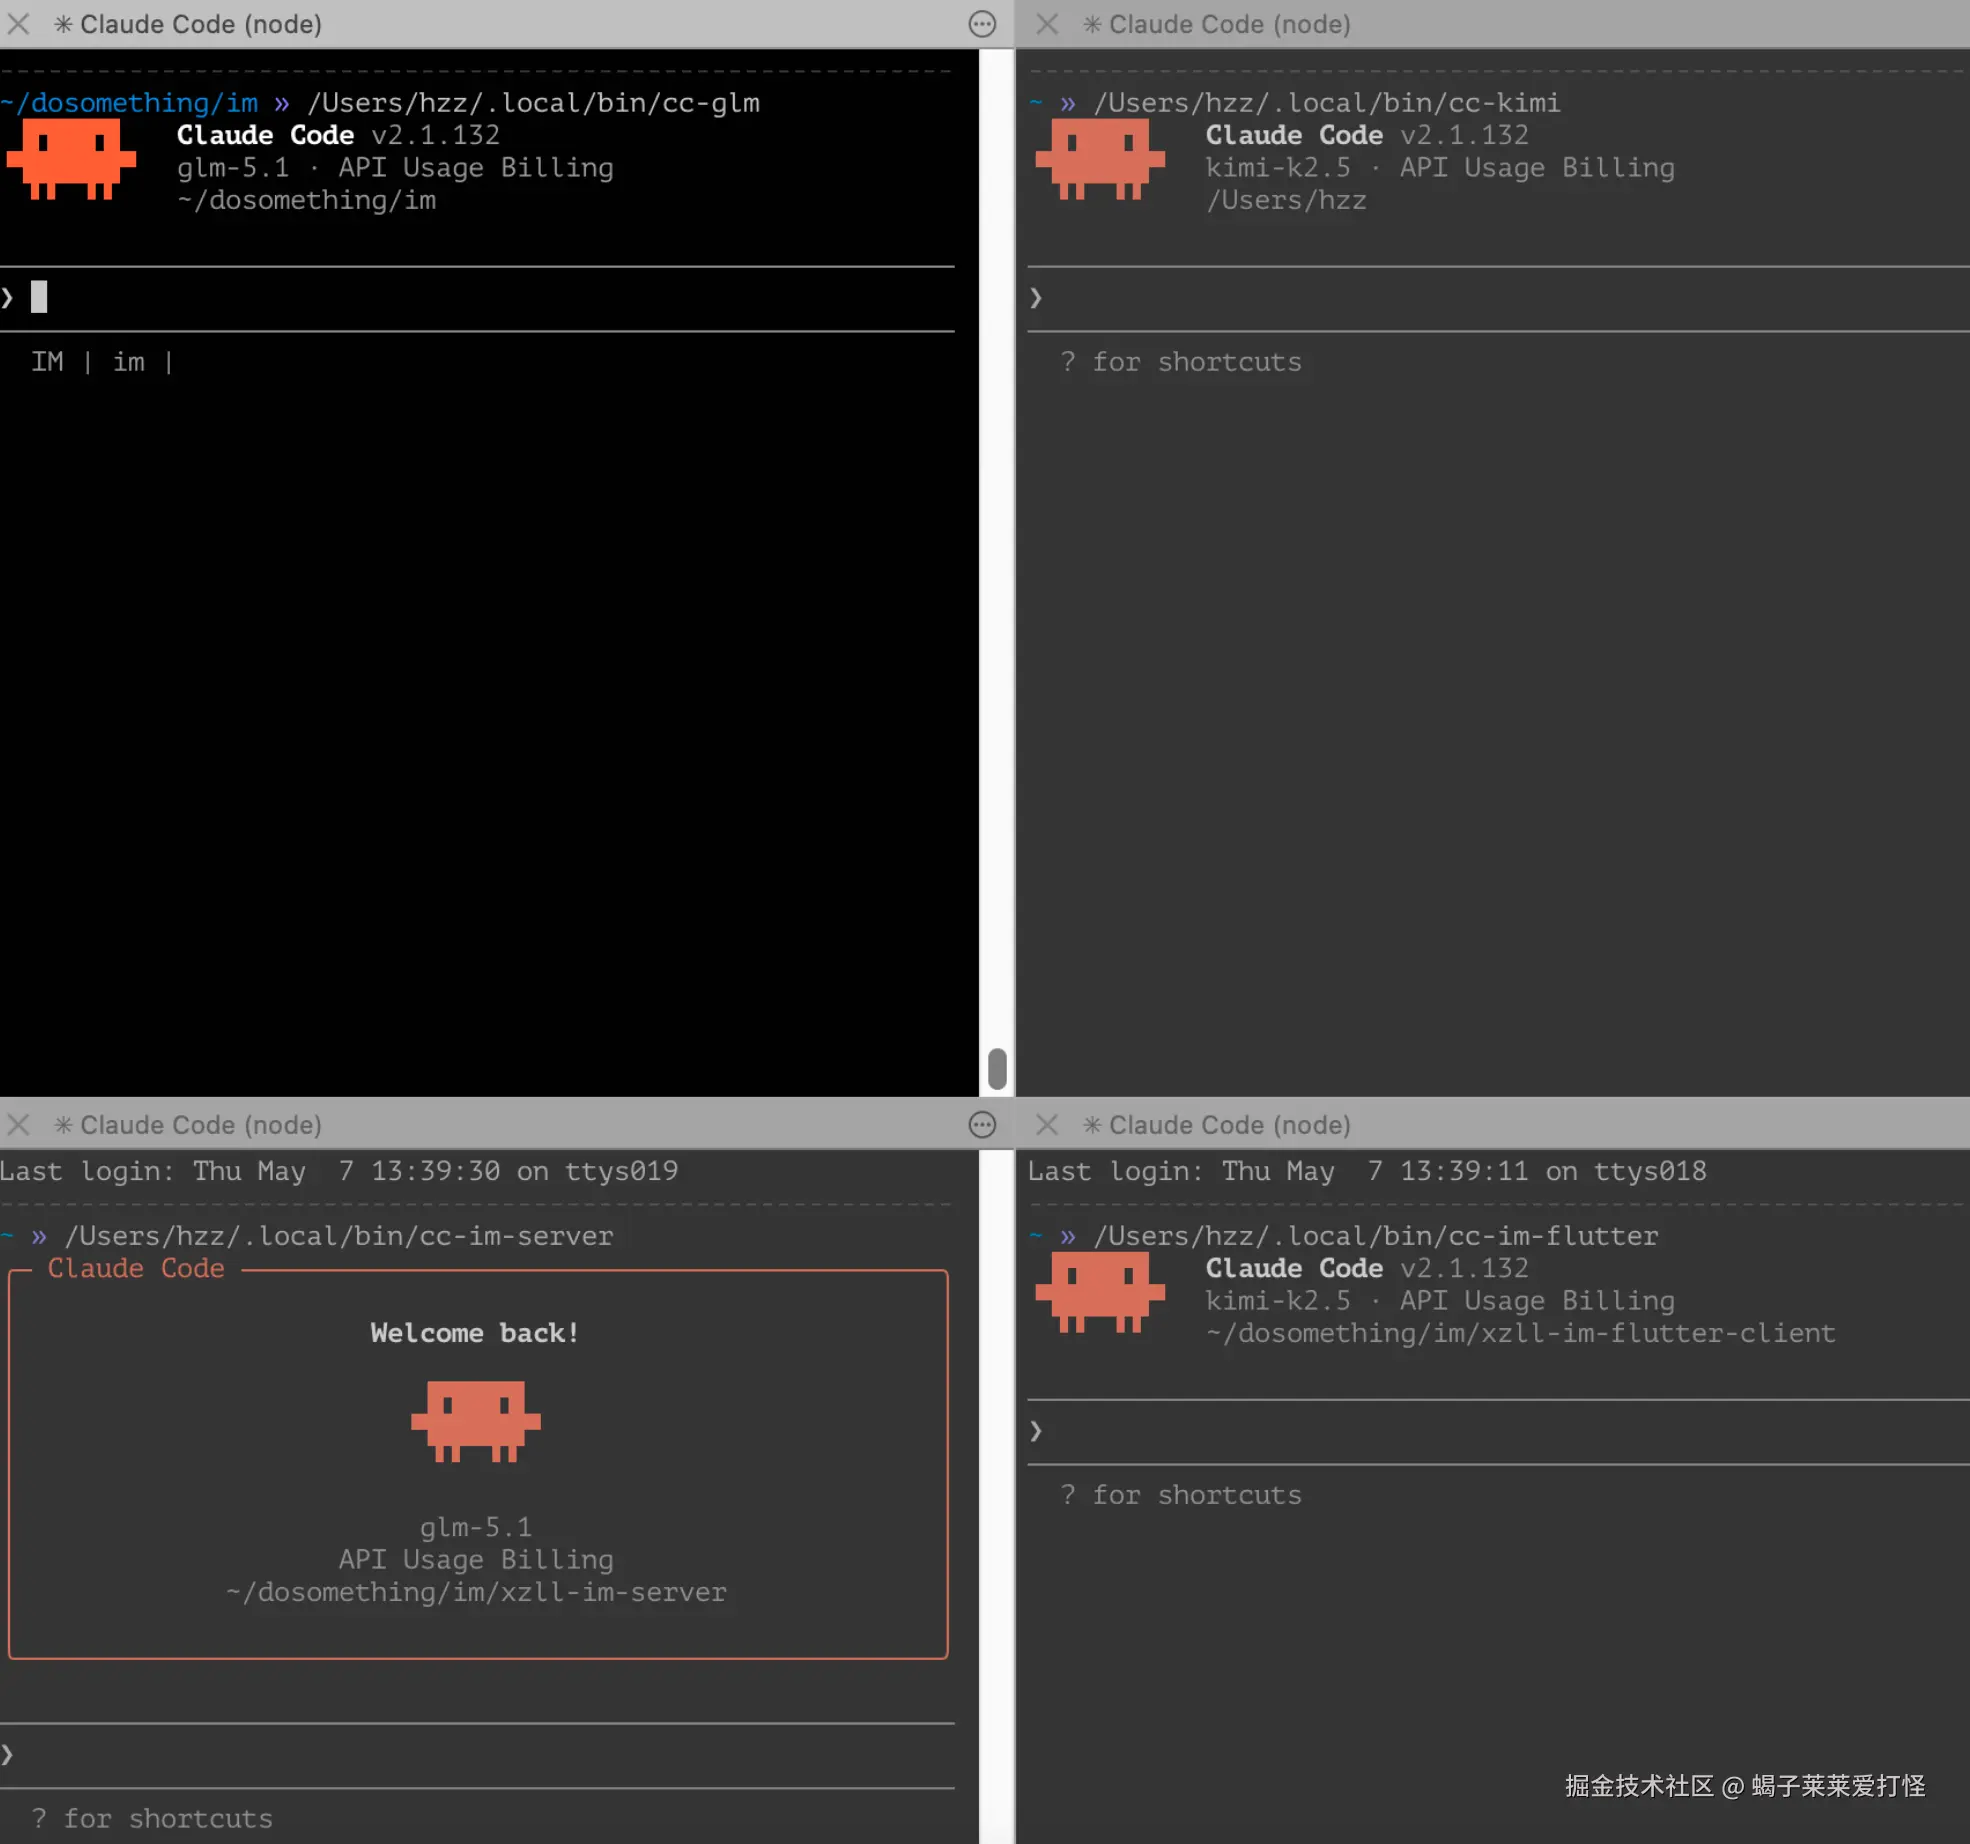Close the cc-kimi terminal pane
1970x1844 pixels.
pos(1047,24)
